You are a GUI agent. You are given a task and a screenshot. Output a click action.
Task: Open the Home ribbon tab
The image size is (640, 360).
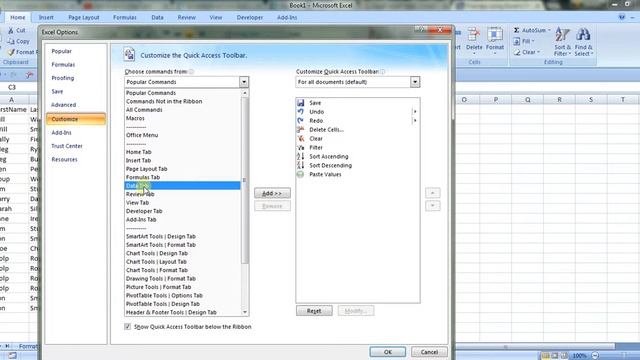(x=18, y=18)
